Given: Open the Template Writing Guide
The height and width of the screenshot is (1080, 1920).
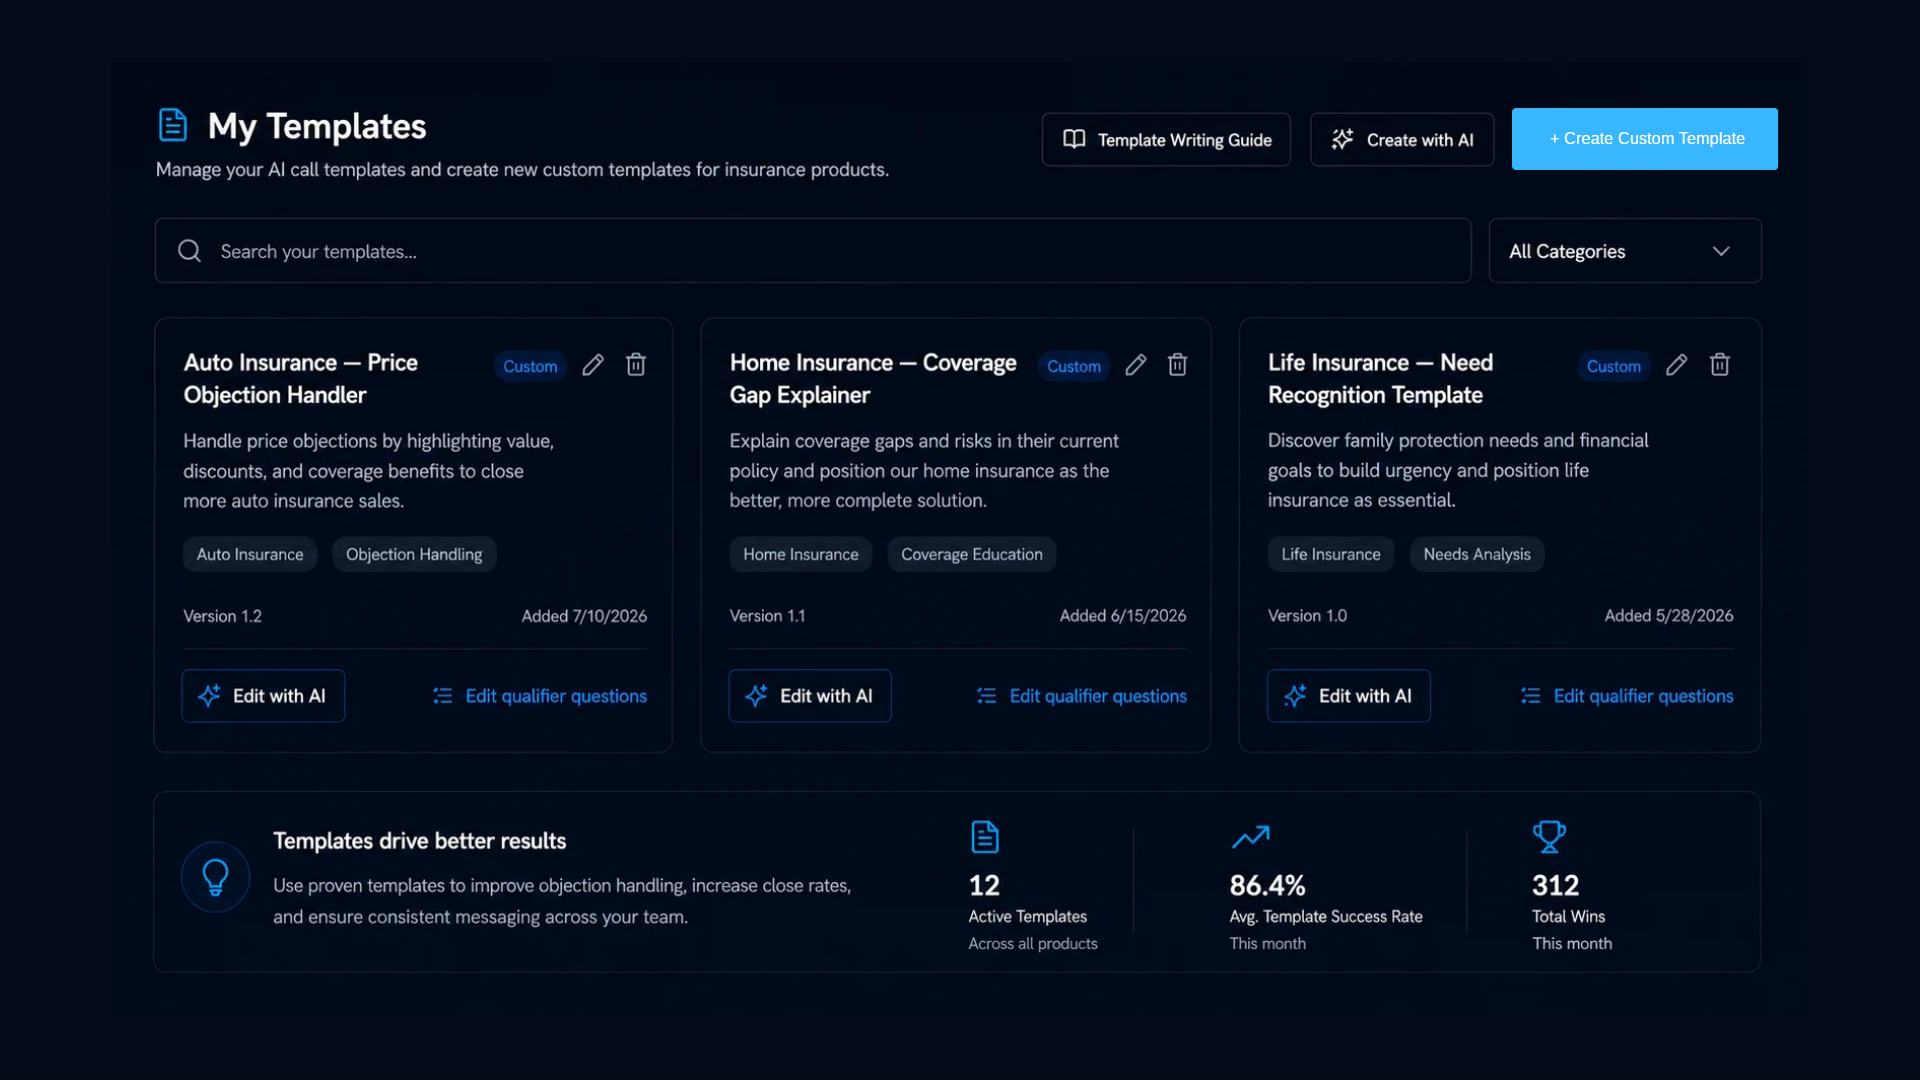Looking at the screenshot, I should pyautogui.click(x=1166, y=140).
